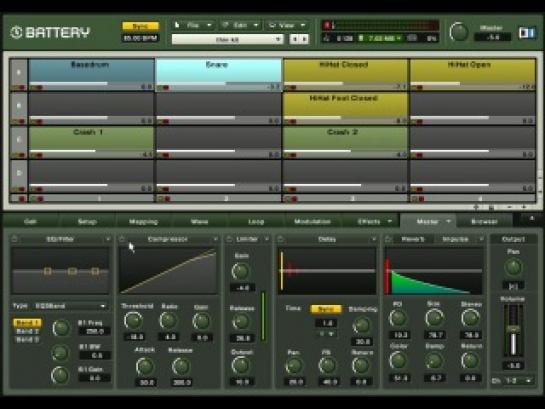Click the Battery logo
This screenshot has height=409, width=545.
pos(50,32)
